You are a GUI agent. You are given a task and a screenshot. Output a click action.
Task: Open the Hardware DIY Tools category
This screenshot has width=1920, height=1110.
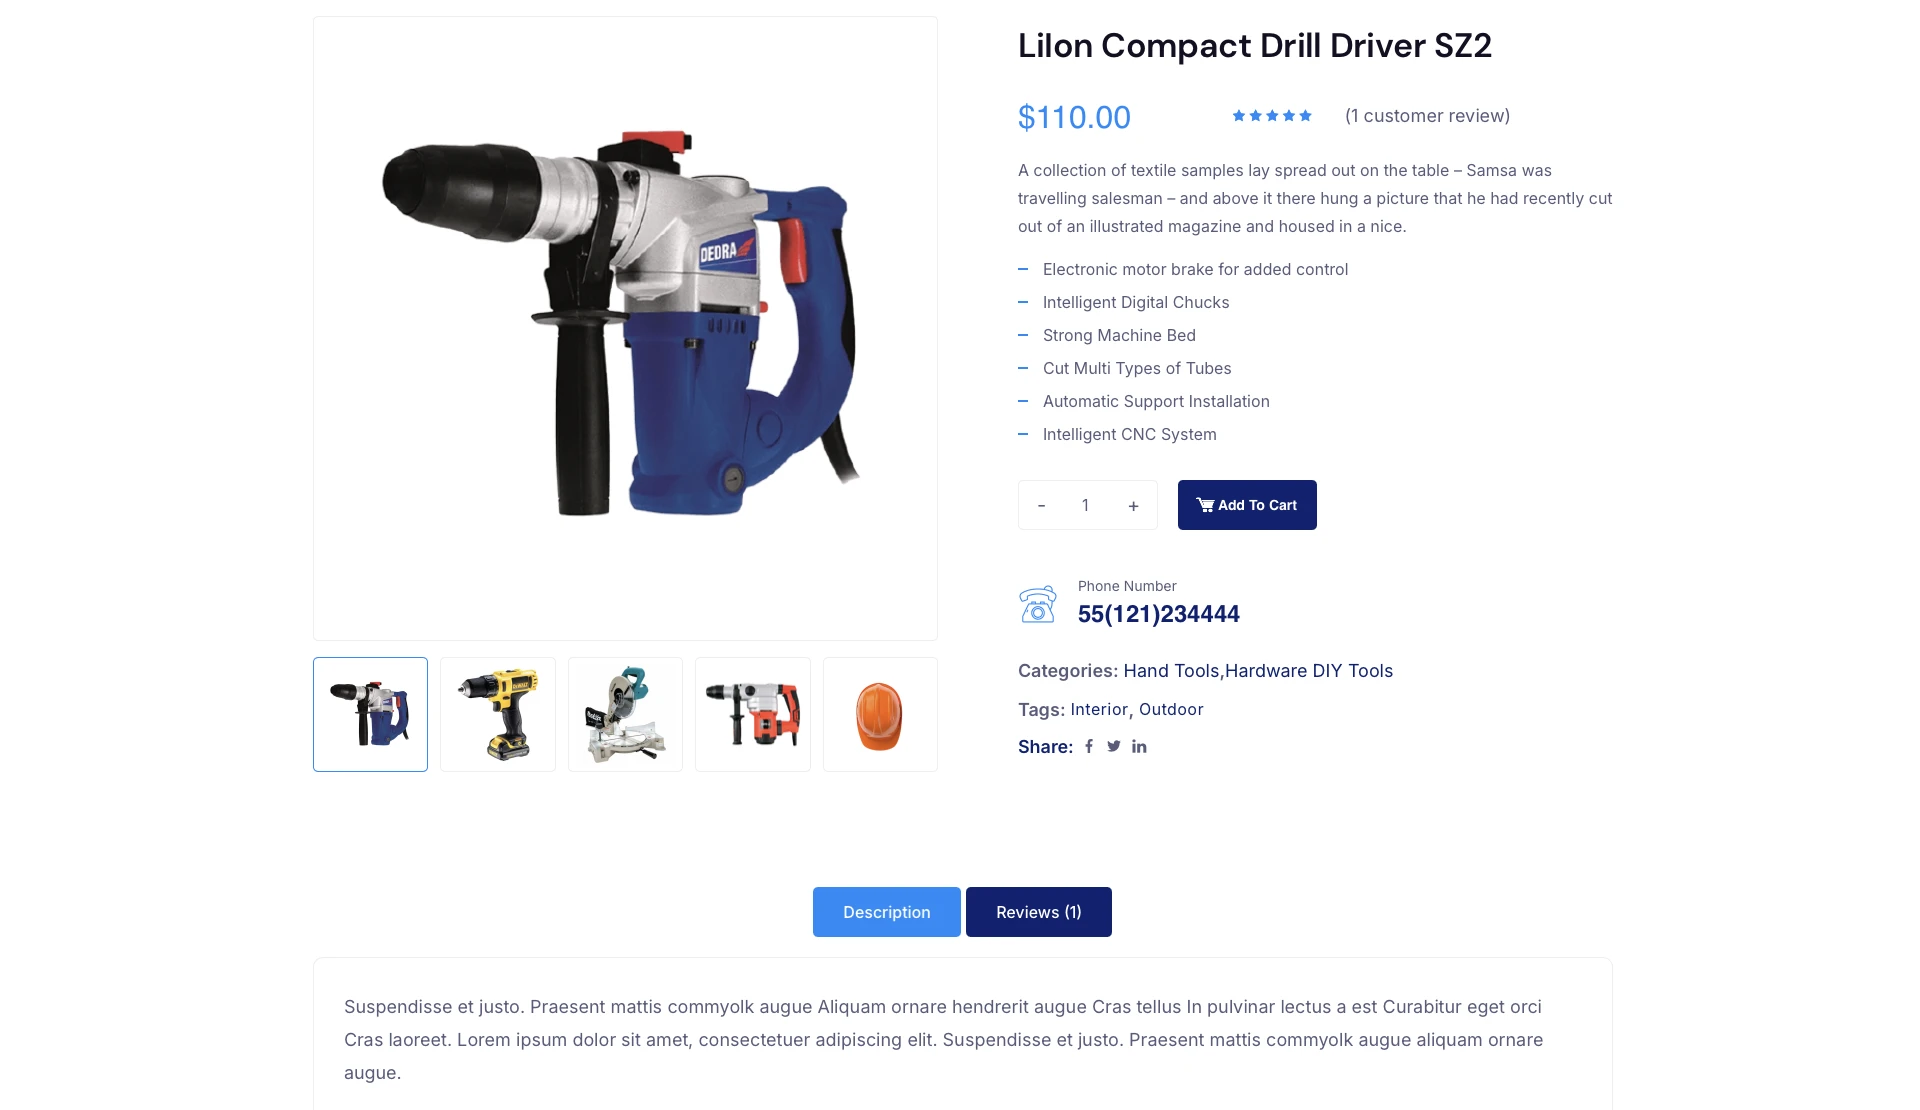point(1309,671)
